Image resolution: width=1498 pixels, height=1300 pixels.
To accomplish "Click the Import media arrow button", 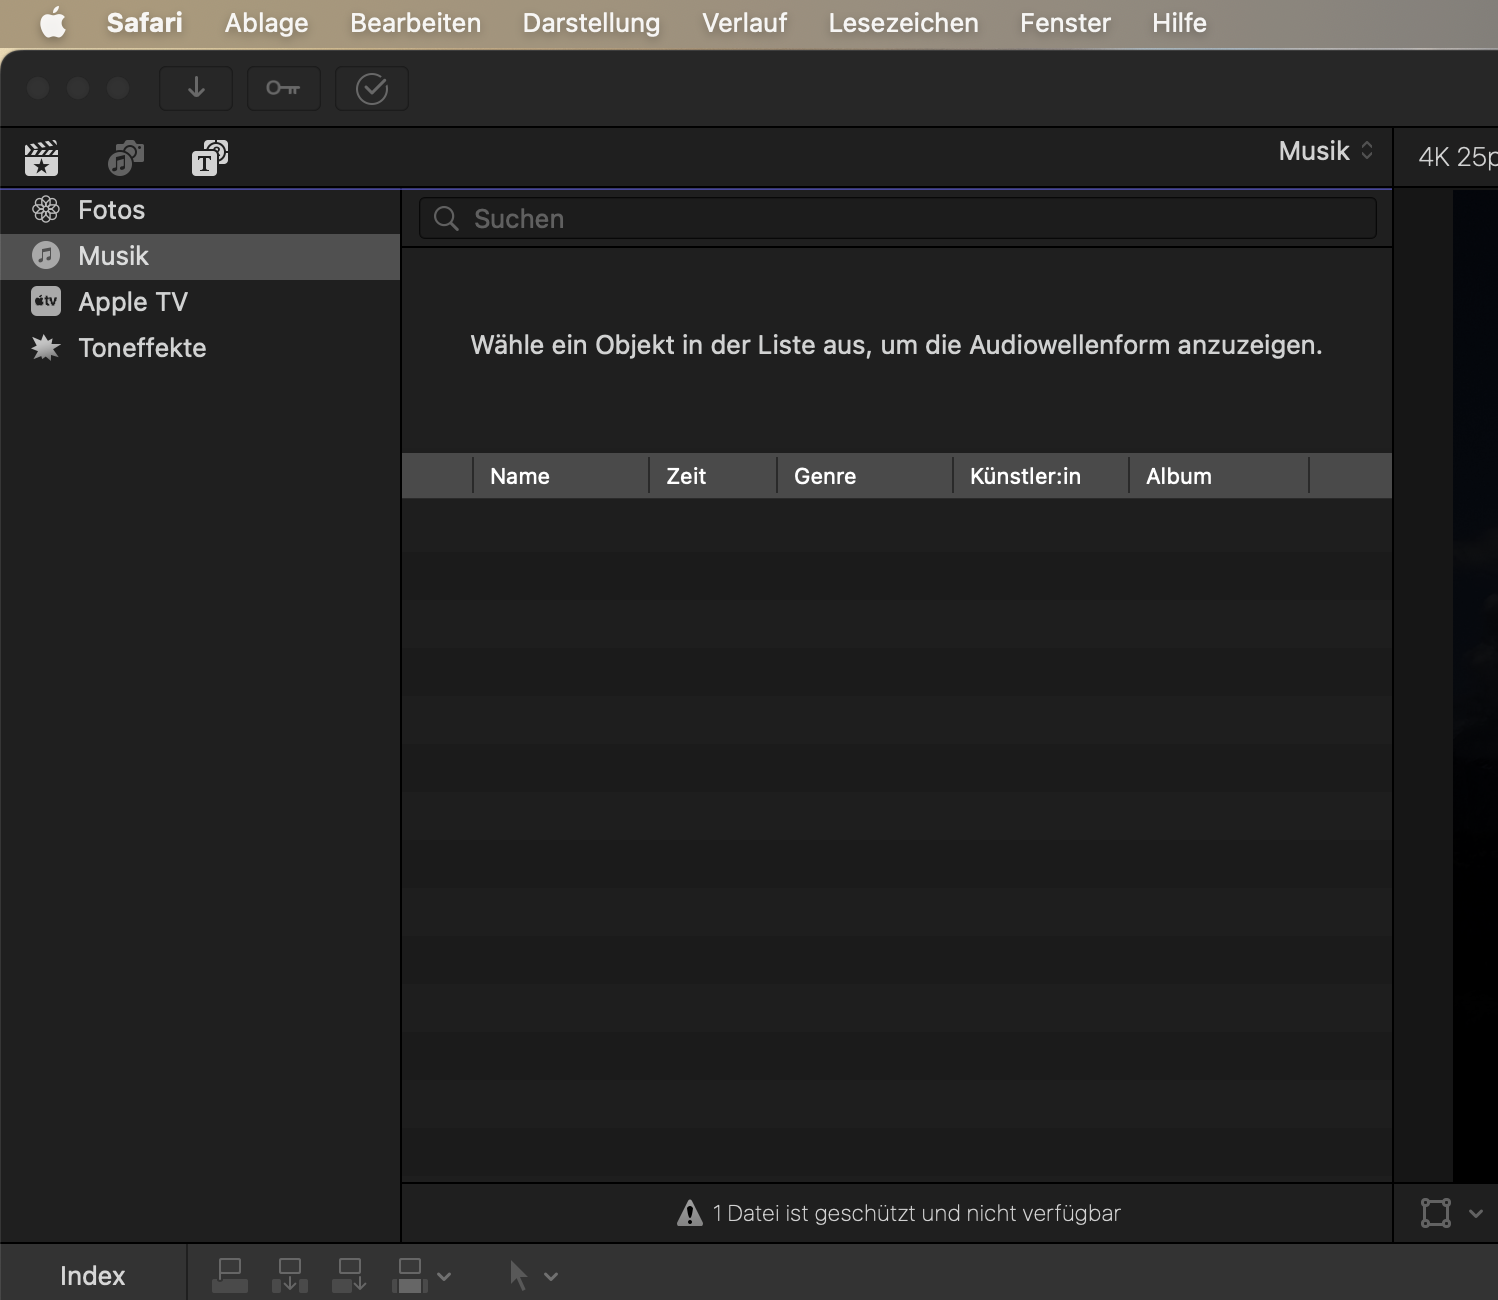I will [196, 89].
